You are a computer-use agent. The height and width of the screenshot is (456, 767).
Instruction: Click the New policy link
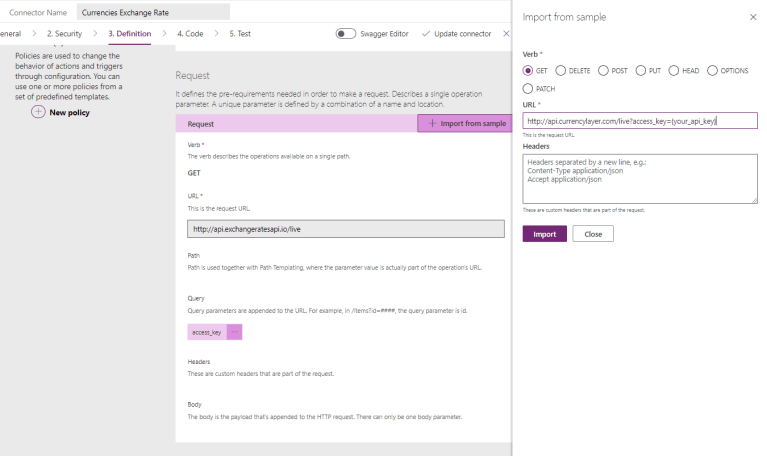coord(69,113)
